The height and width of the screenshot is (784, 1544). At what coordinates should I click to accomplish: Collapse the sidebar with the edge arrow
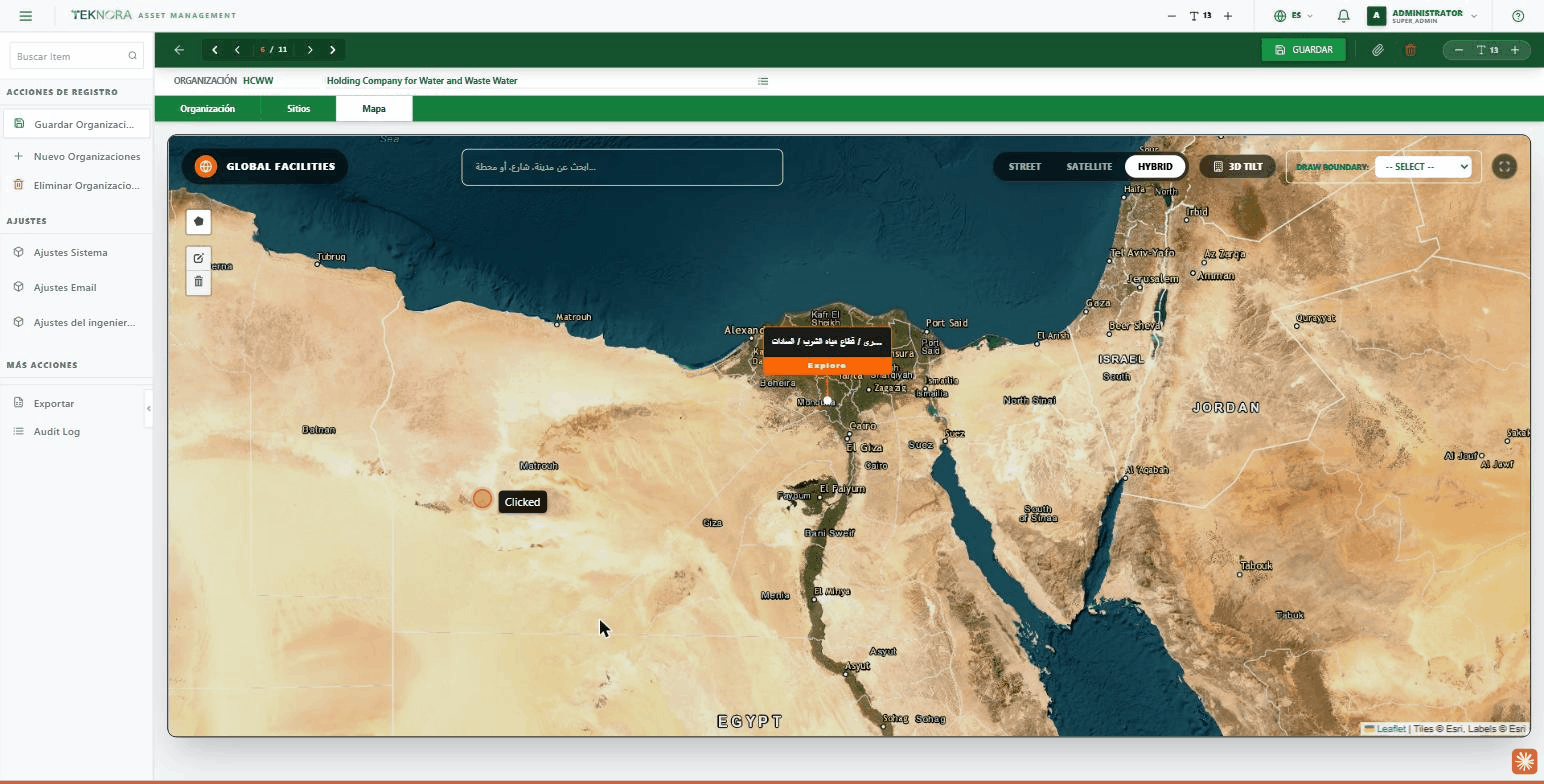pos(148,408)
